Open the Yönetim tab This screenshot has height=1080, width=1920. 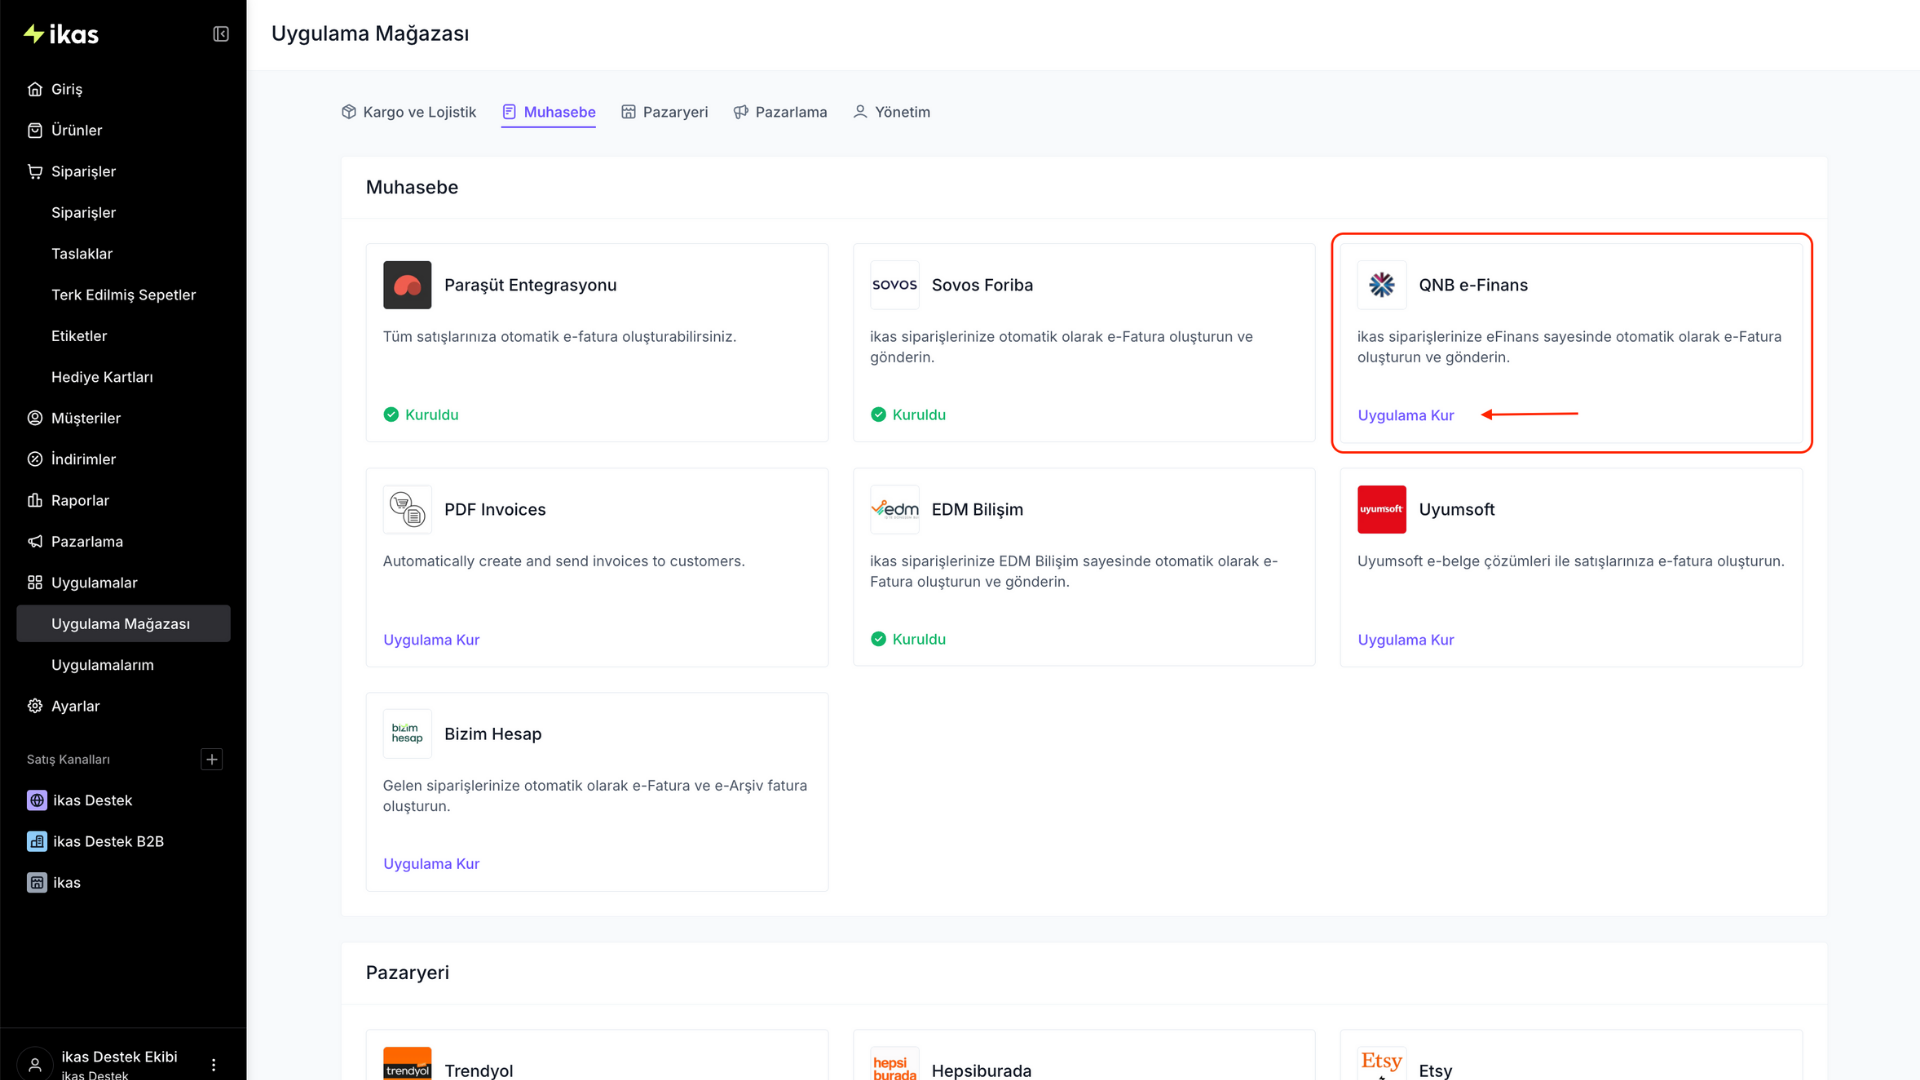click(892, 112)
